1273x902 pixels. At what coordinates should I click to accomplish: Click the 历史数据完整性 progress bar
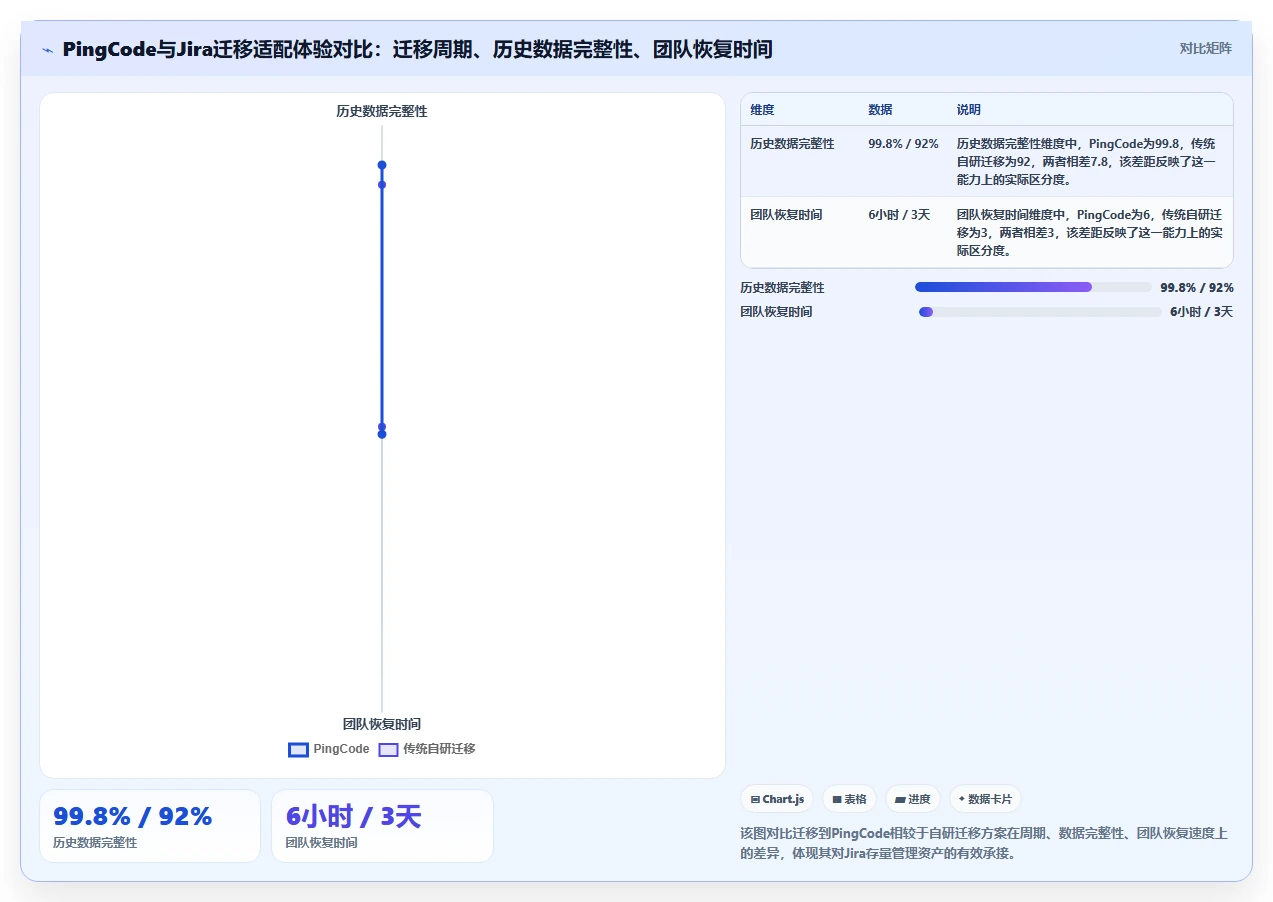1033,287
